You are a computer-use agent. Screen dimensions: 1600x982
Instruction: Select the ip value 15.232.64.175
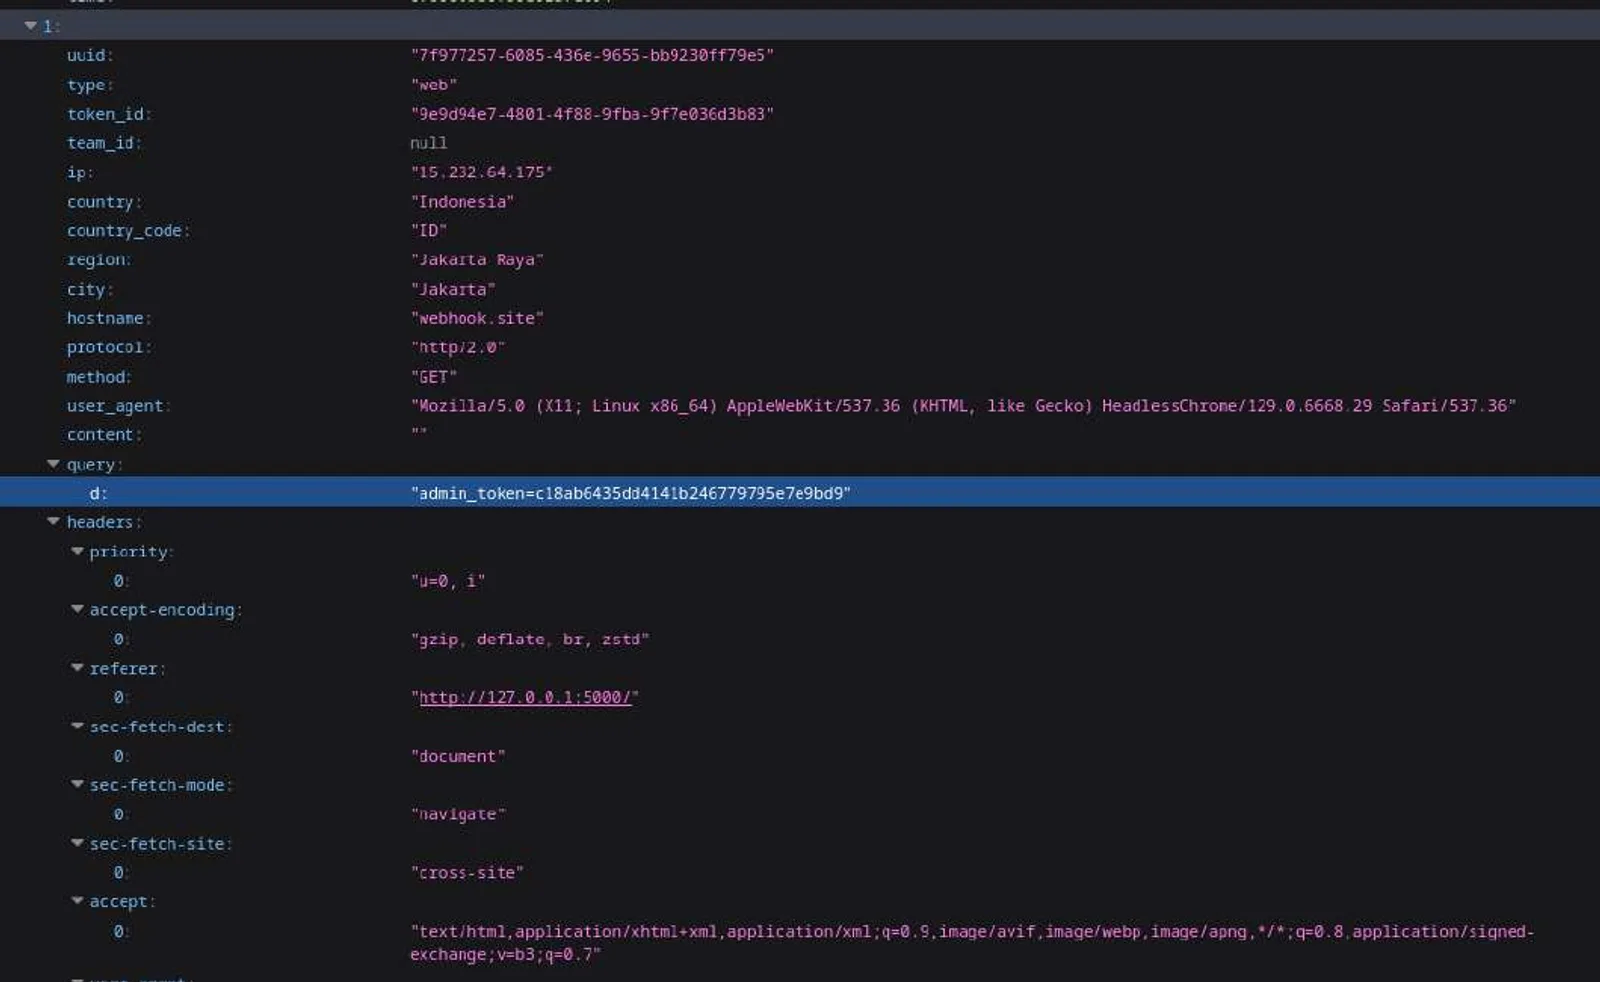click(481, 172)
